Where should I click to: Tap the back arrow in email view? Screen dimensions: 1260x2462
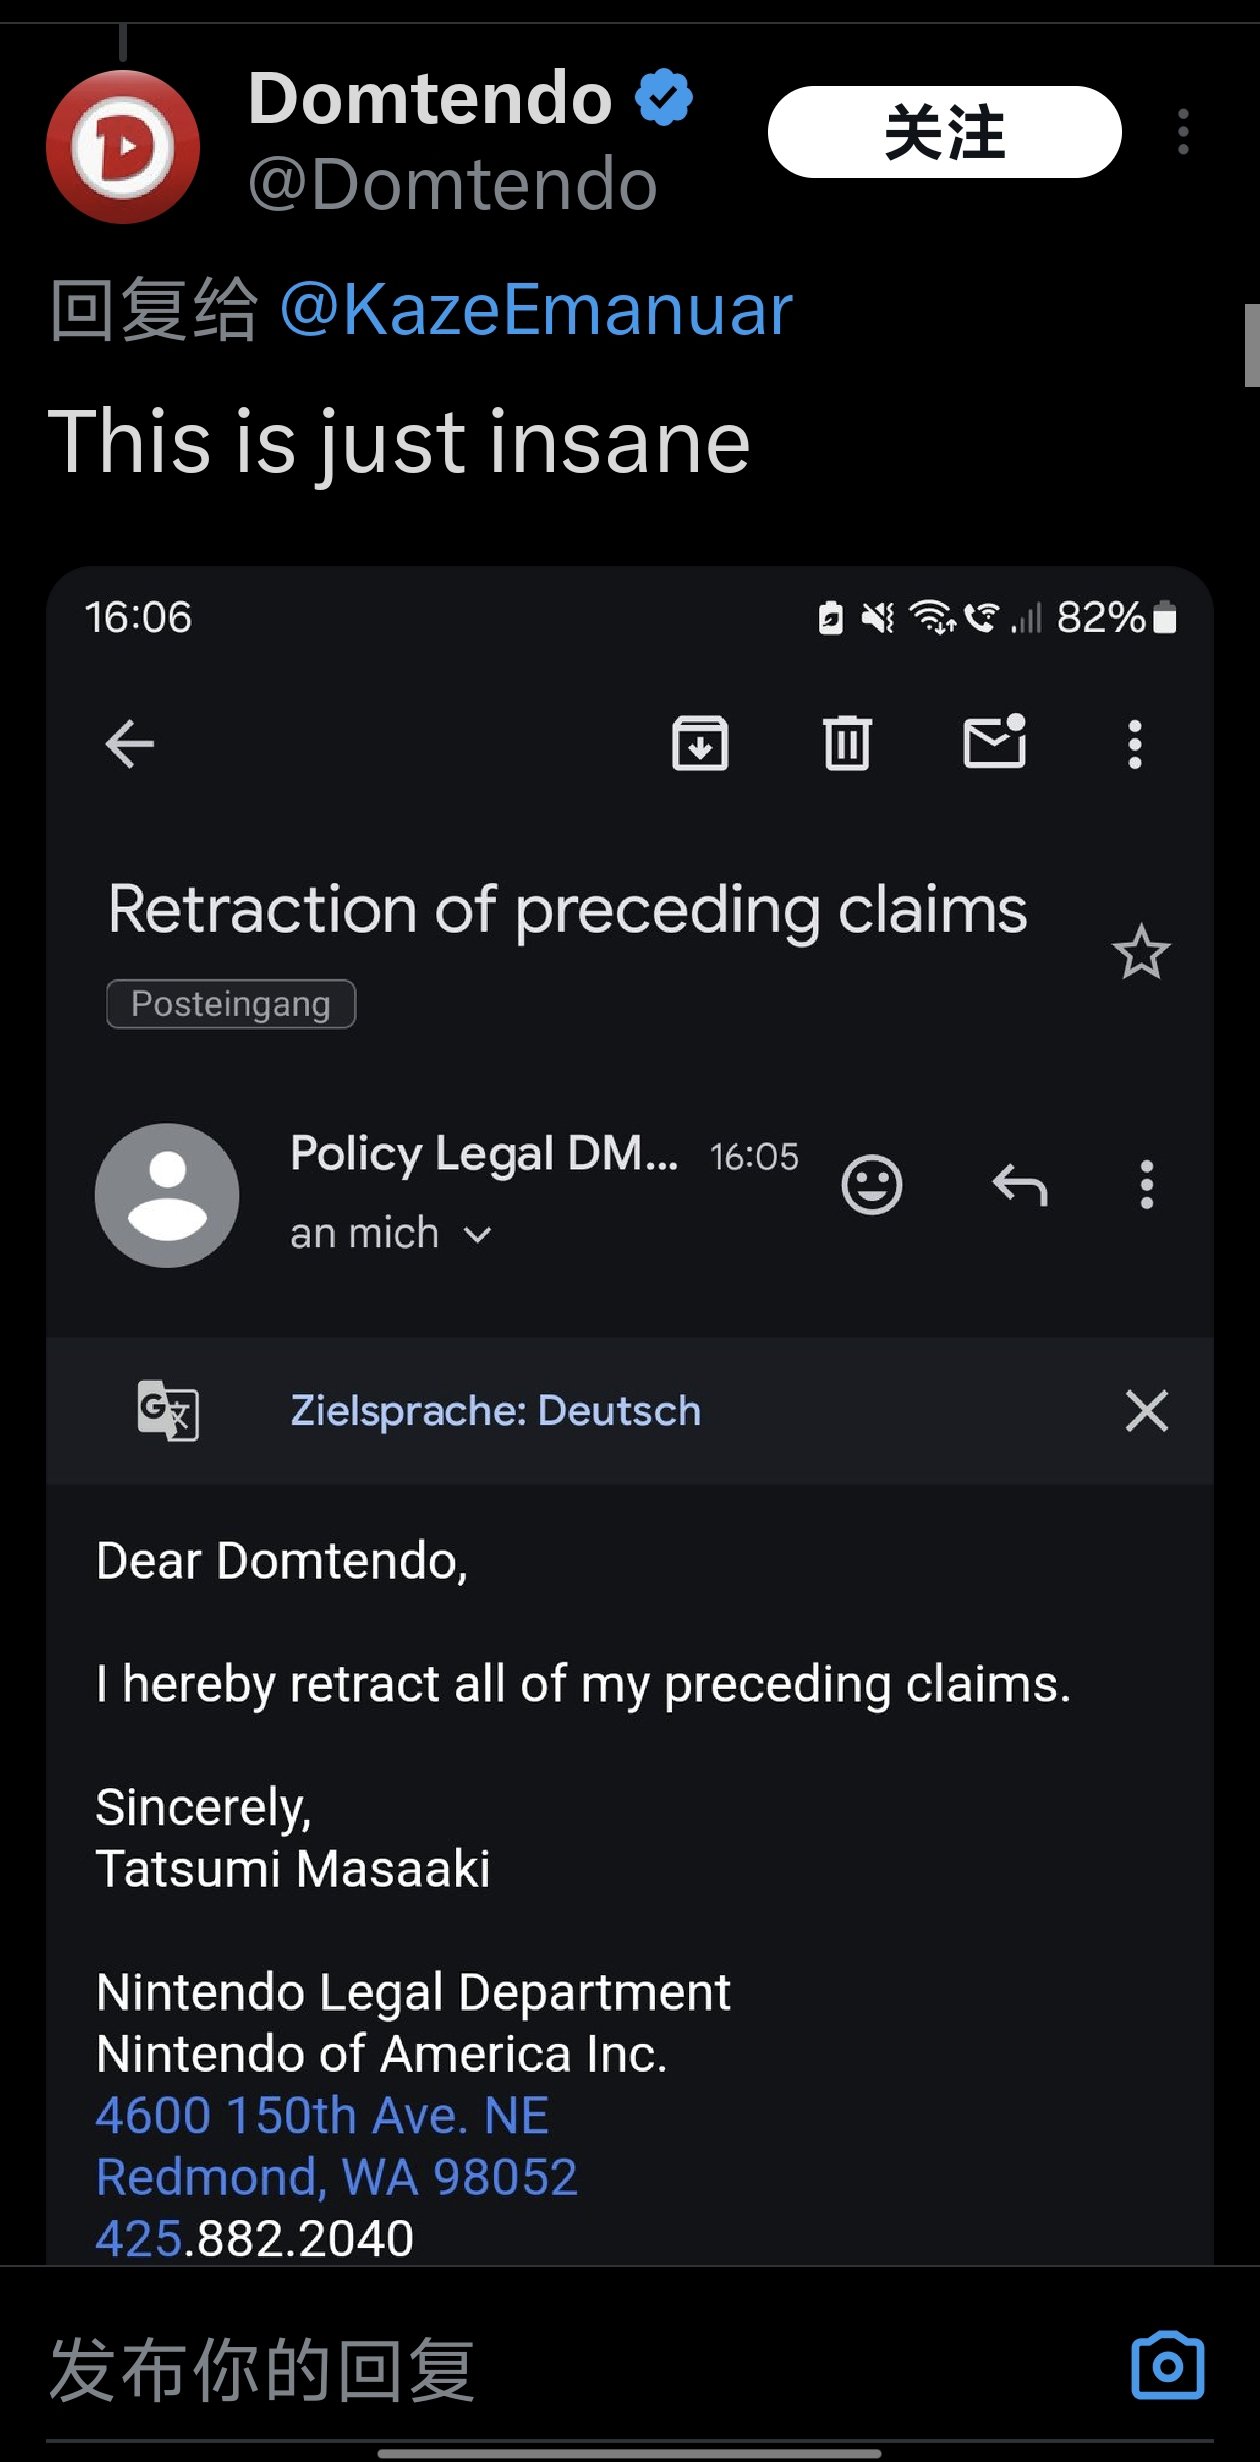130,744
